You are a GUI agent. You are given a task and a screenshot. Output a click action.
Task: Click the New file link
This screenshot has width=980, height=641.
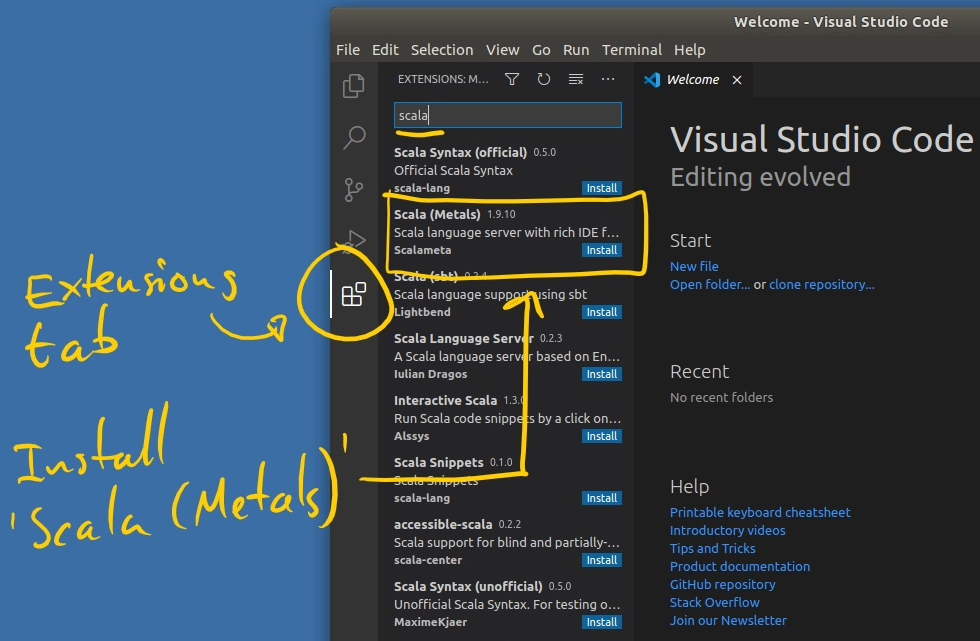point(694,266)
